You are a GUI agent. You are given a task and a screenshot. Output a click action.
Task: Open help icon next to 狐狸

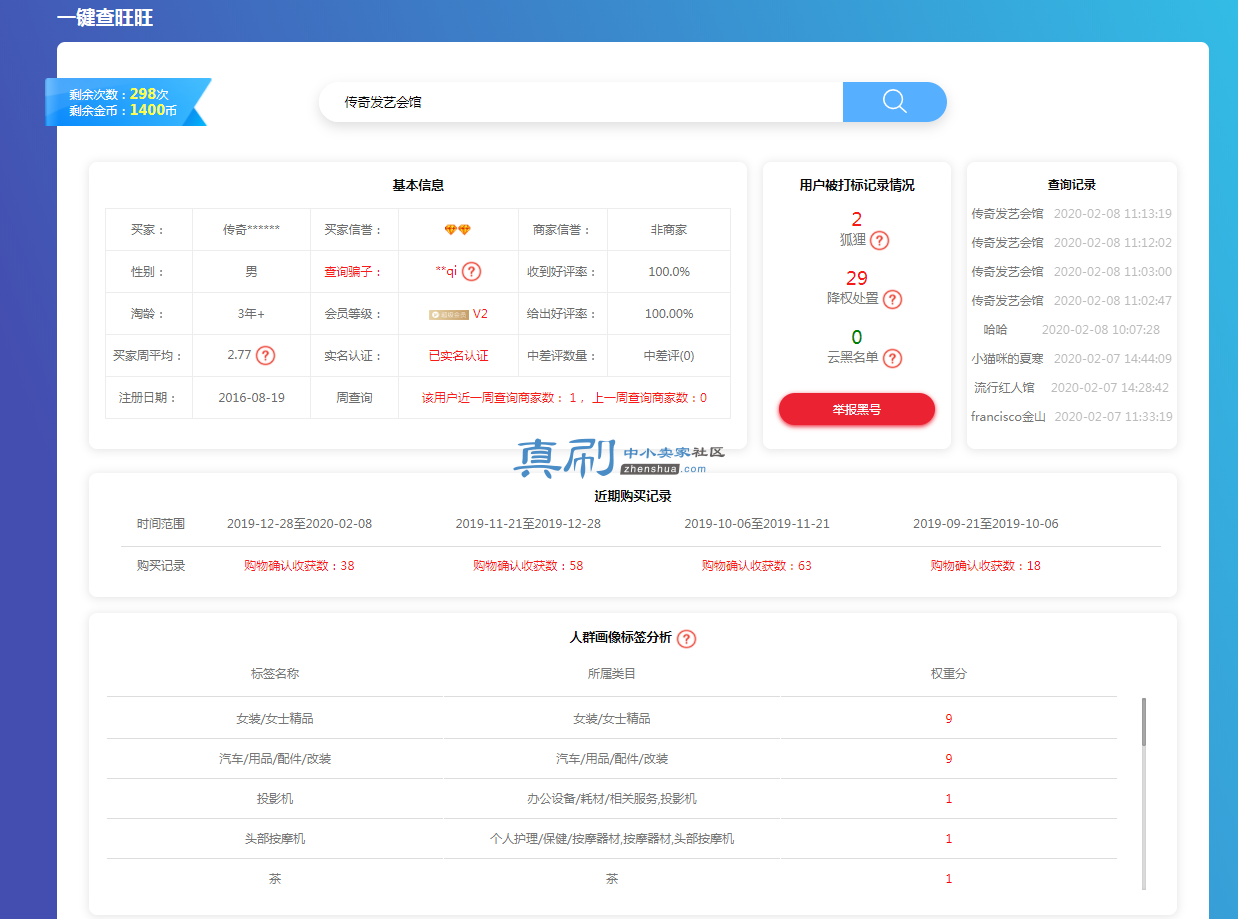pyautogui.click(x=879, y=240)
